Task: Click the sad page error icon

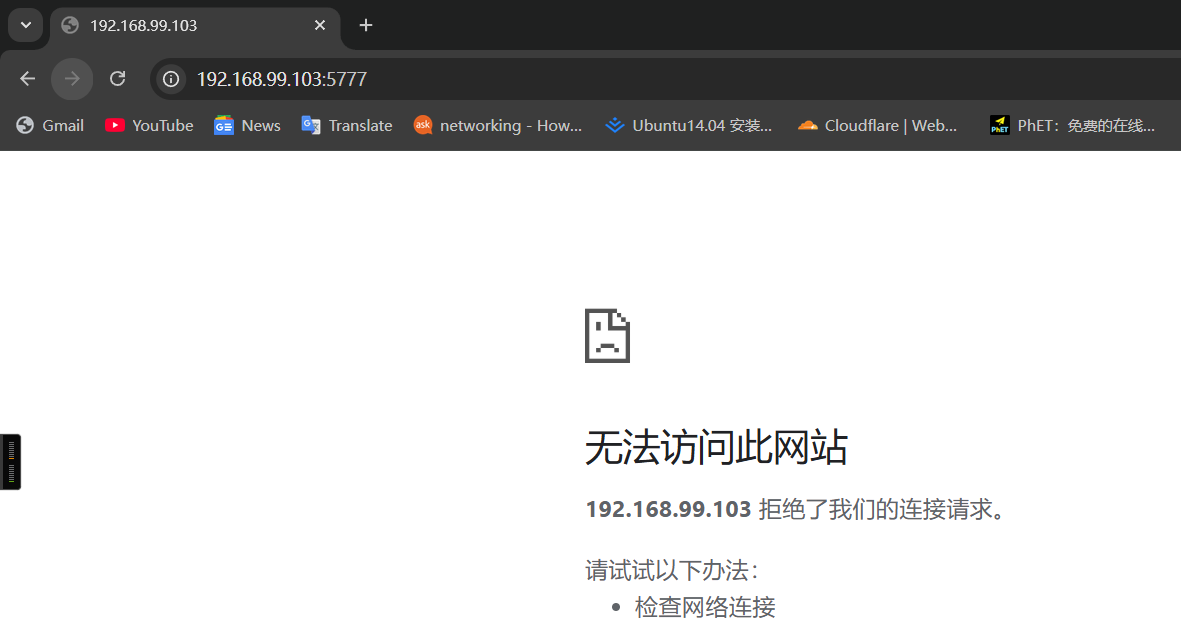Action: (607, 336)
